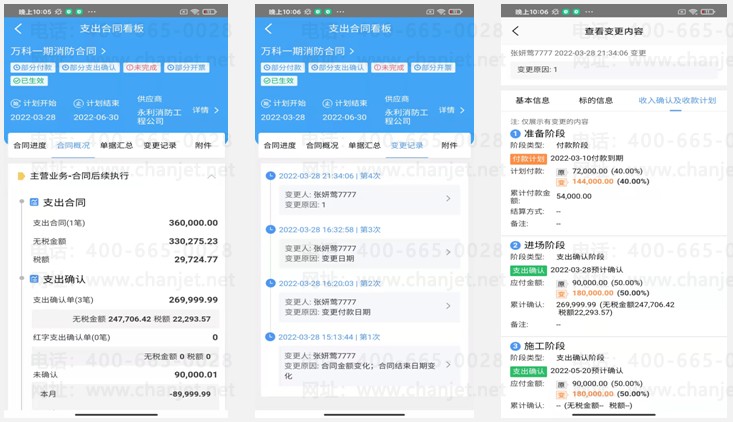Switch to 合同进度 tab in middle screen
Viewport: 733px width, 422px height.
[280, 146]
